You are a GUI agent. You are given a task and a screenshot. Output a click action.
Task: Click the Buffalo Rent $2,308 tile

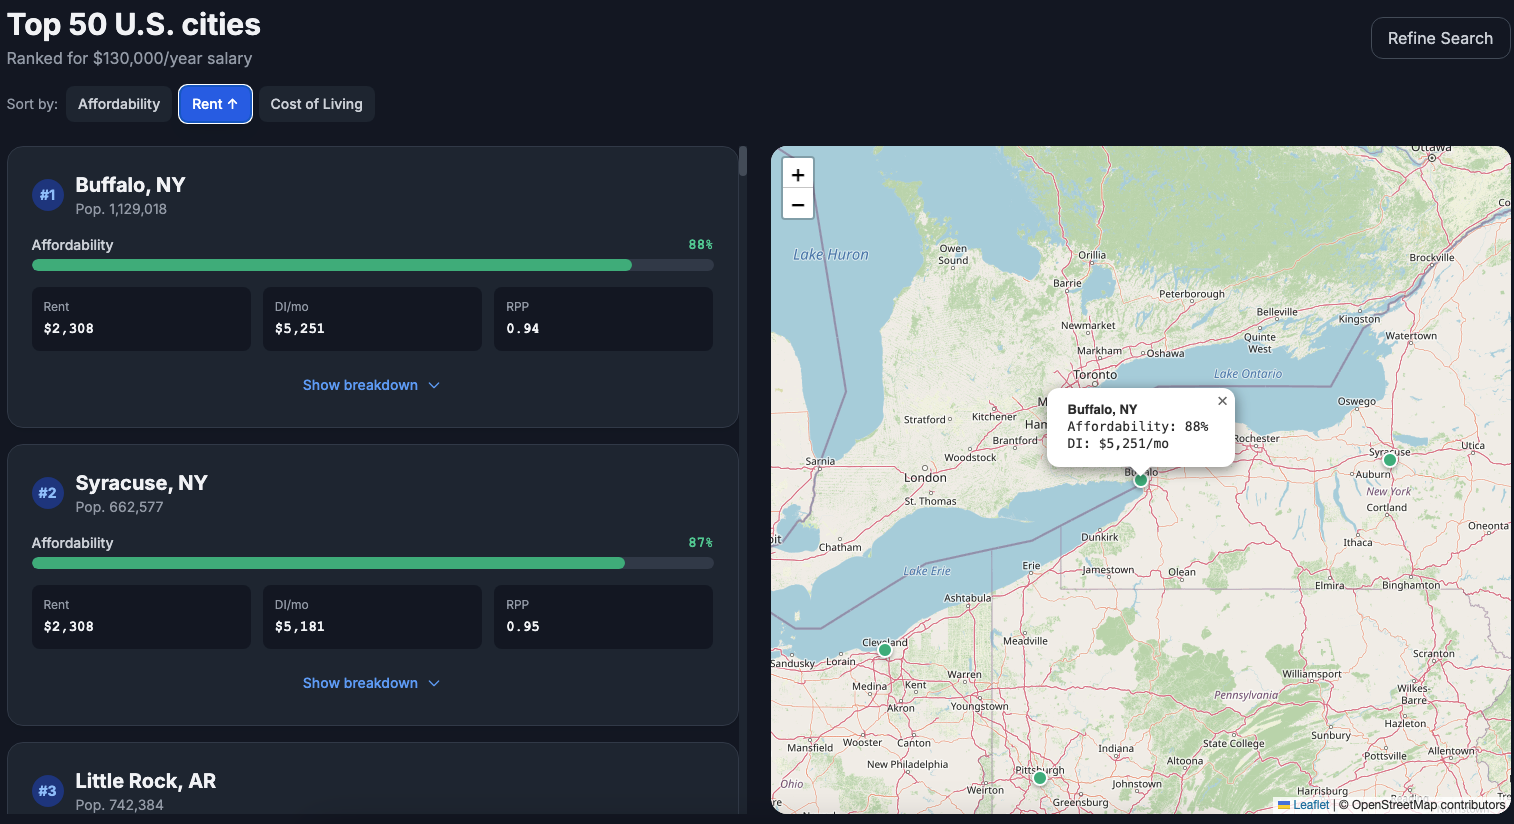point(141,319)
